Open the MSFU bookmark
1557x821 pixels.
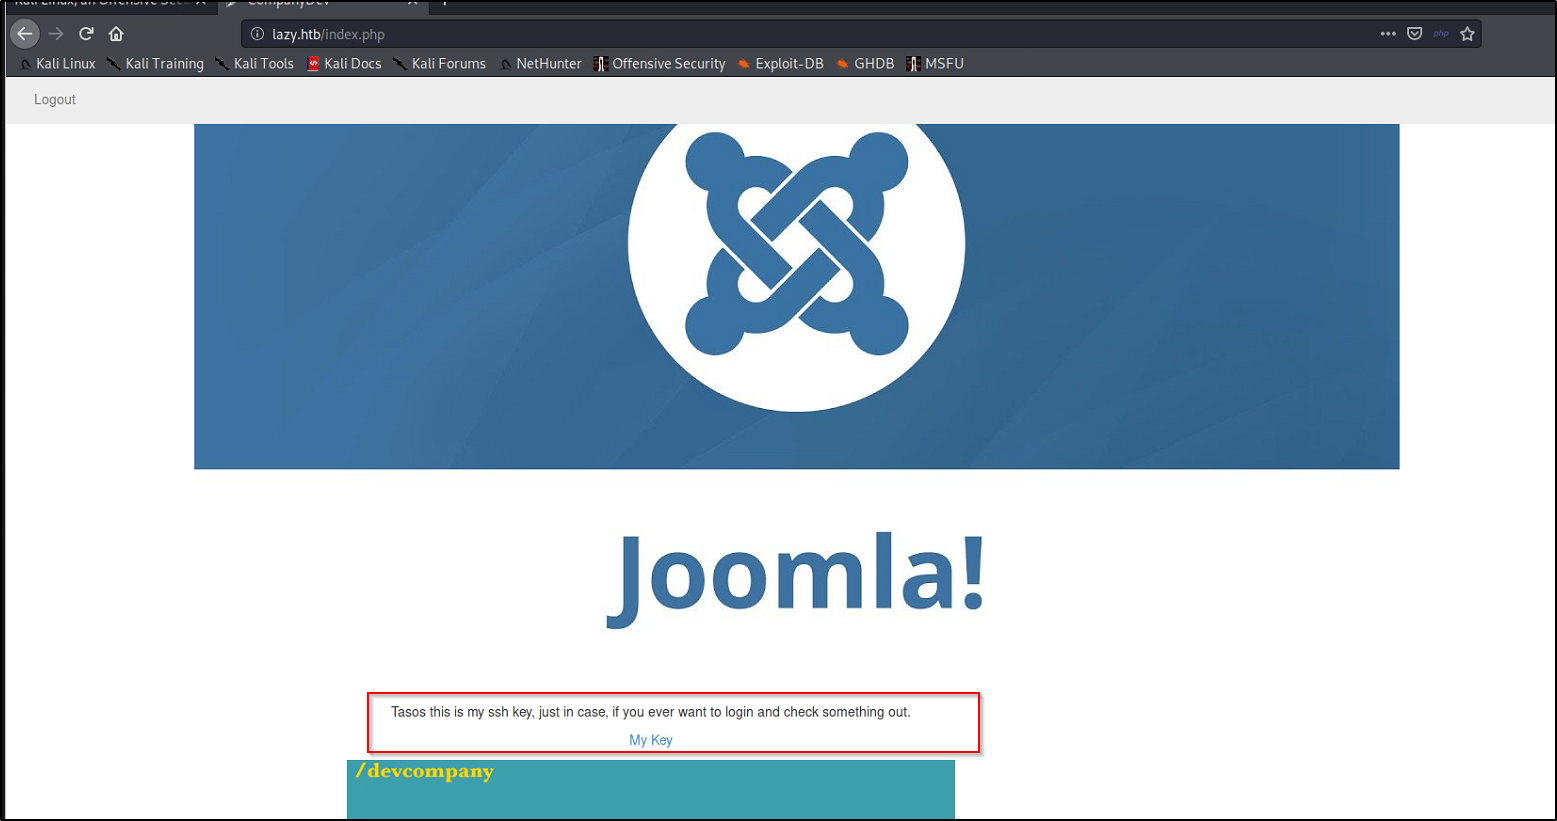coord(935,63)
